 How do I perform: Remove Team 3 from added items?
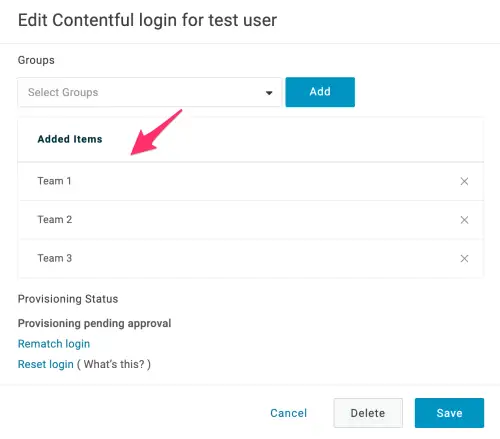click(464, 258)
